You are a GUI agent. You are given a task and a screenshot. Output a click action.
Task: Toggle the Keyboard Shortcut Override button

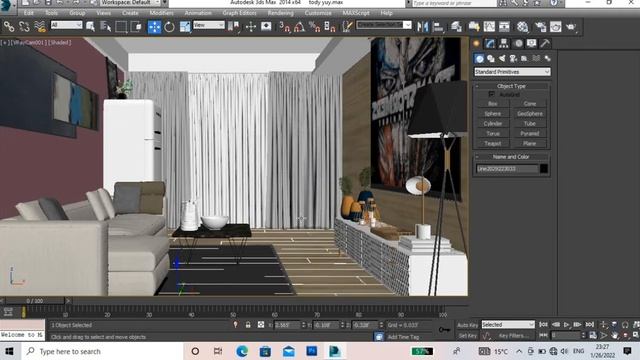point(266,27)
